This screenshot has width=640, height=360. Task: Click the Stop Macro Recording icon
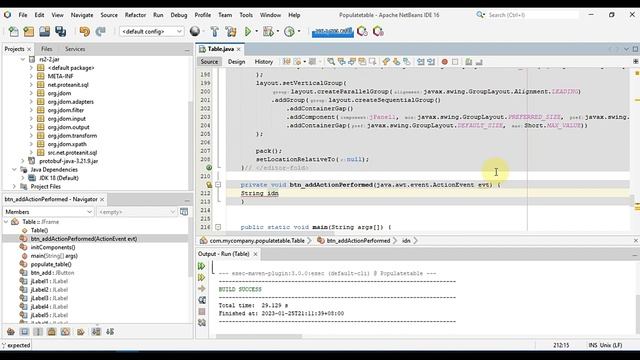coord(455,62)
